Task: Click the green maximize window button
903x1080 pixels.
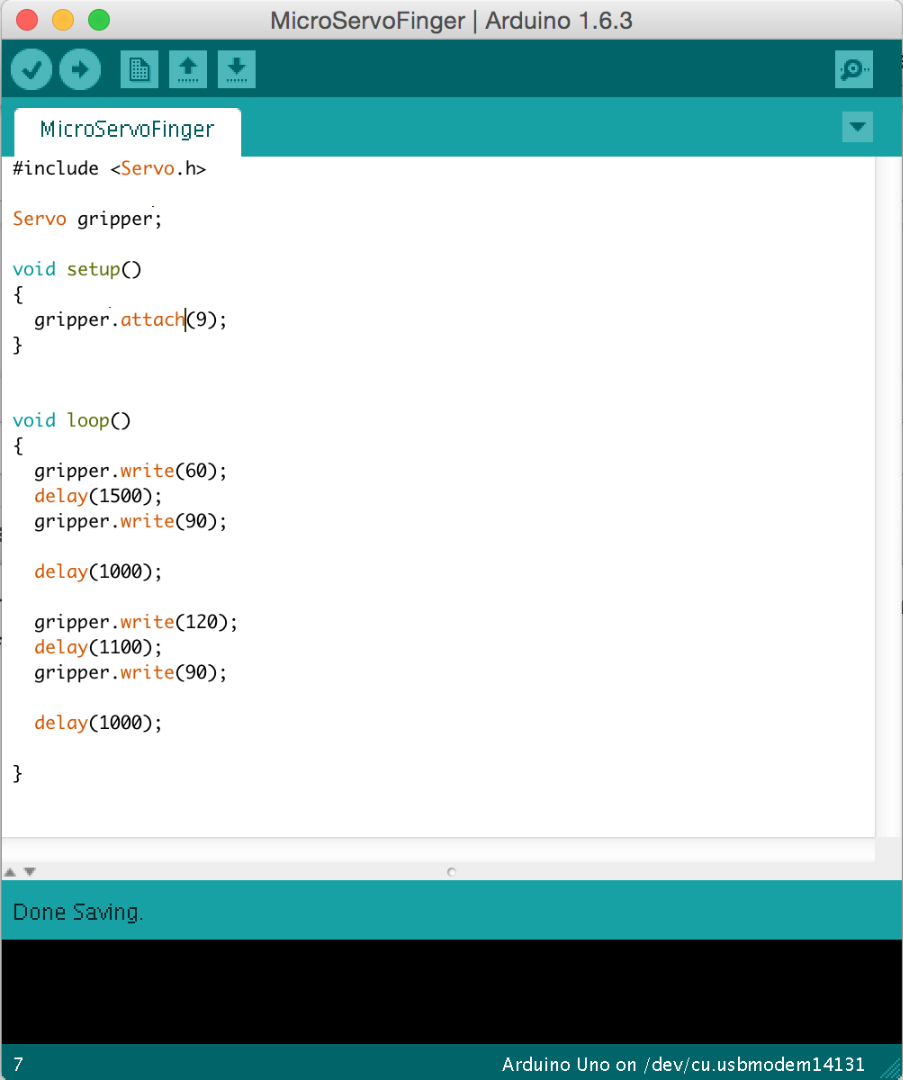Action: coord(98,20)
